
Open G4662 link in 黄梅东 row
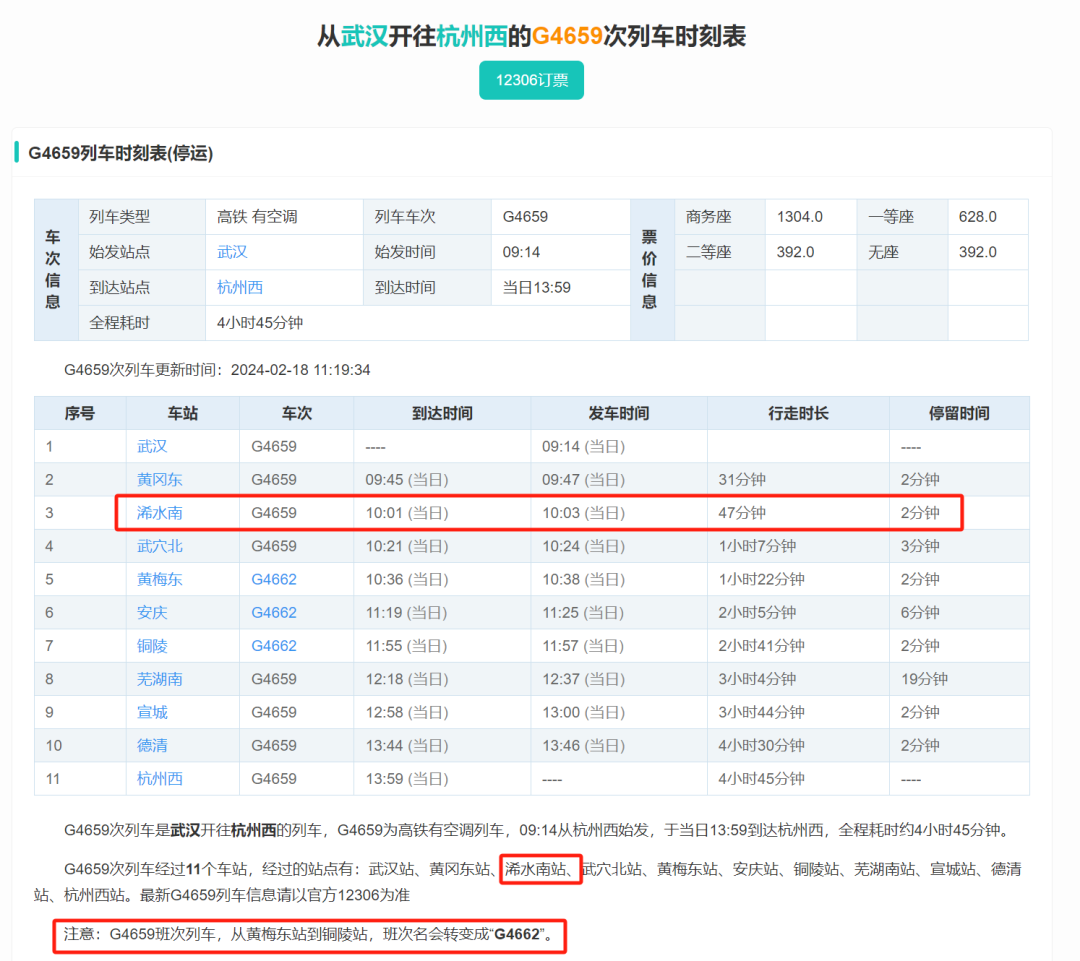[273, 579]
